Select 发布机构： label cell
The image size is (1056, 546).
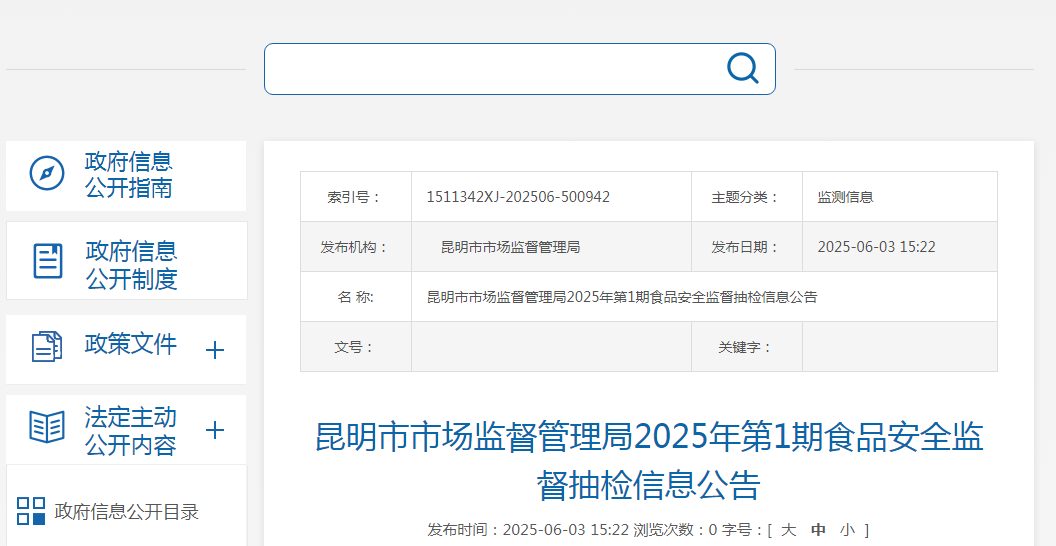coord(356,247)
